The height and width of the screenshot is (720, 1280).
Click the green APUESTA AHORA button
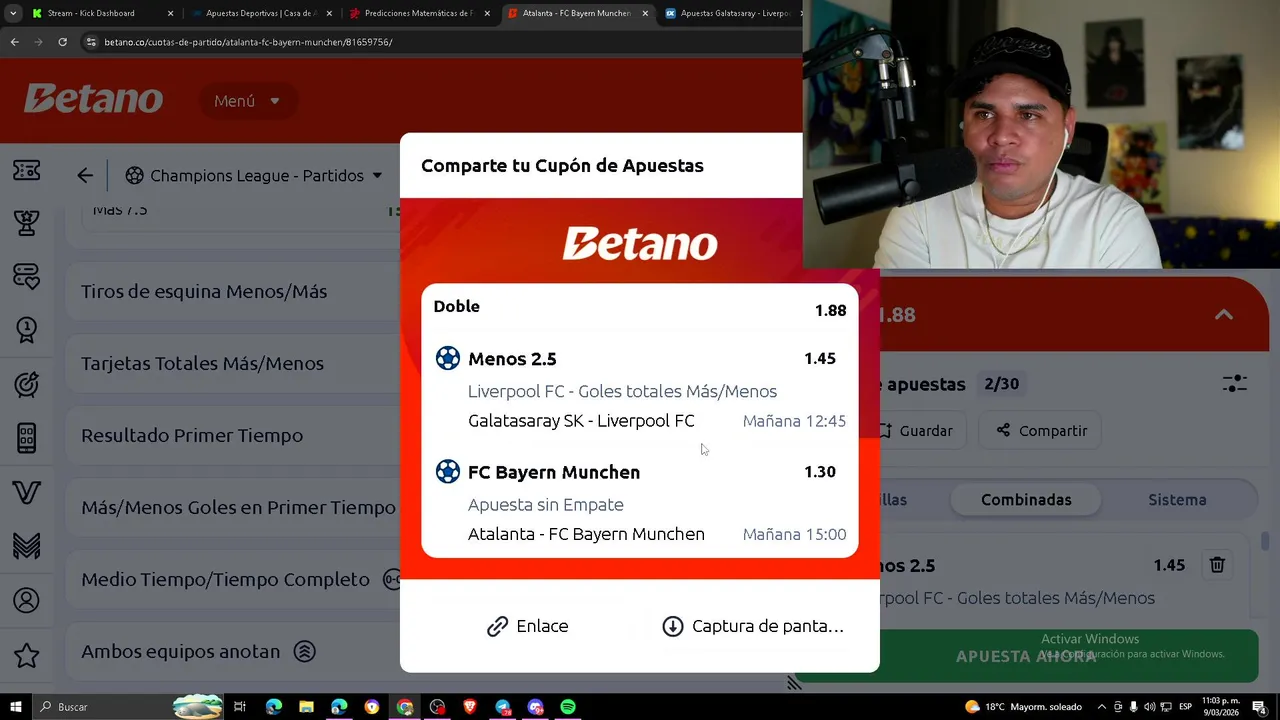pyautogui.click(x=1026, y=656)
